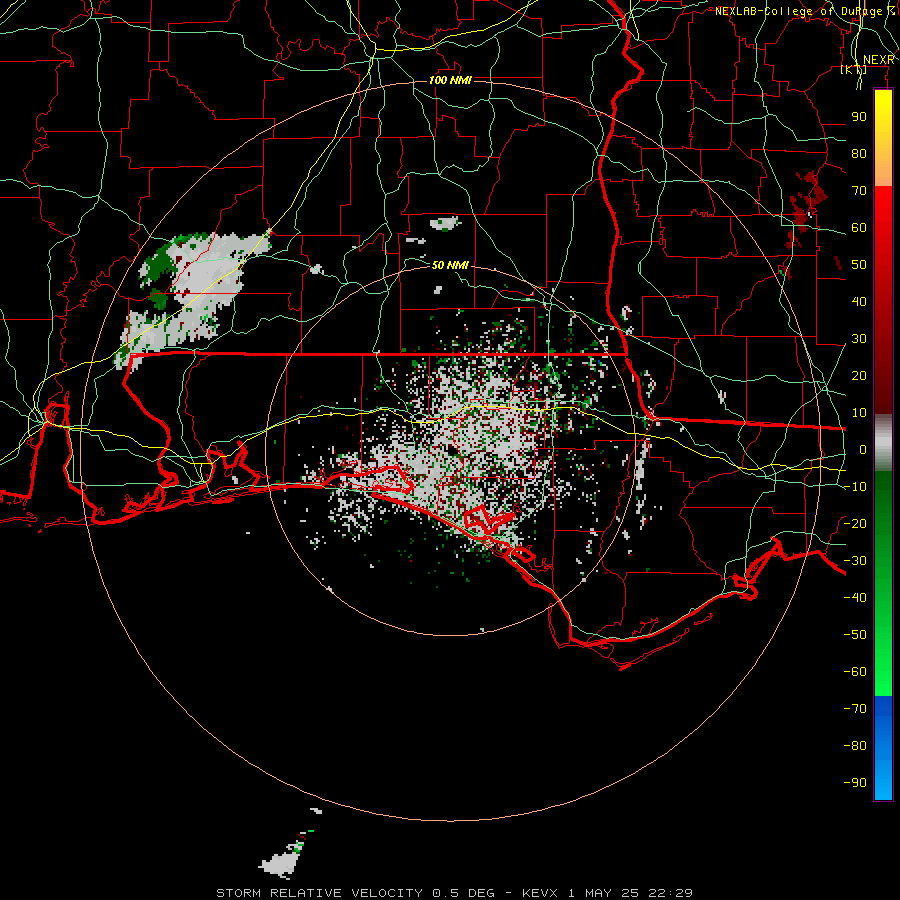900x900 pixels.
Task: Click the '50 NMI' range ring label
Action: click(x=451, y=265)
